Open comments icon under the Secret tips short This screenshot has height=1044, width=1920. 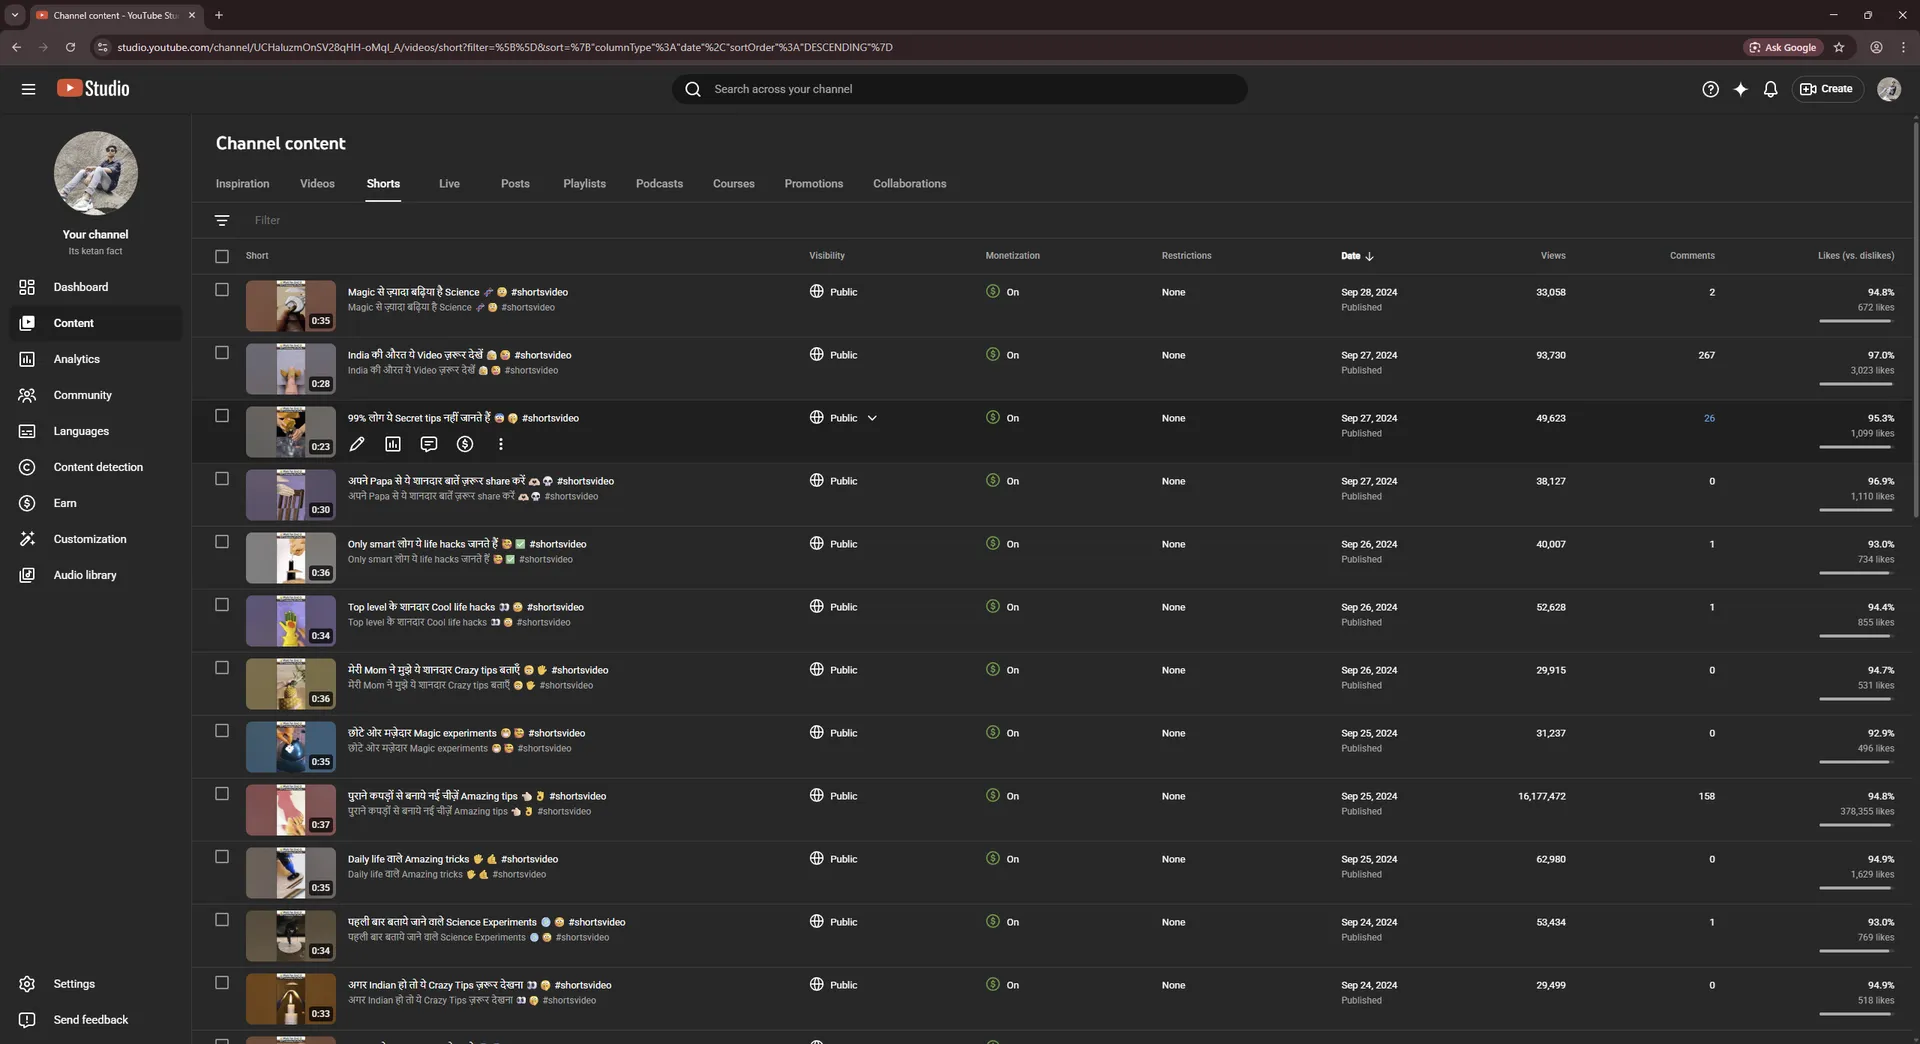(x=429, y=444)
